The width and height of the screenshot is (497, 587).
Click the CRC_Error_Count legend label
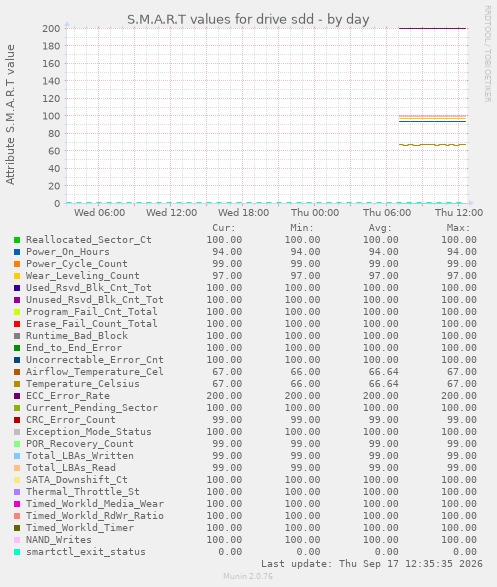click(x=70, y=420)
